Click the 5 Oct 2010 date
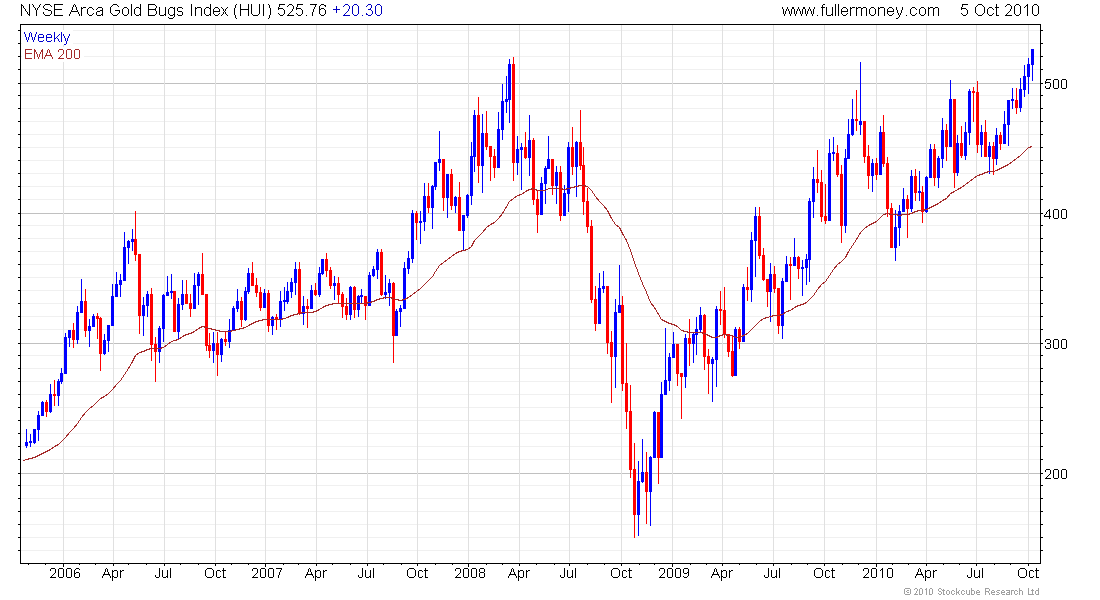The height and width of the screenshot is (600, 1100). tap(1000, 11)
